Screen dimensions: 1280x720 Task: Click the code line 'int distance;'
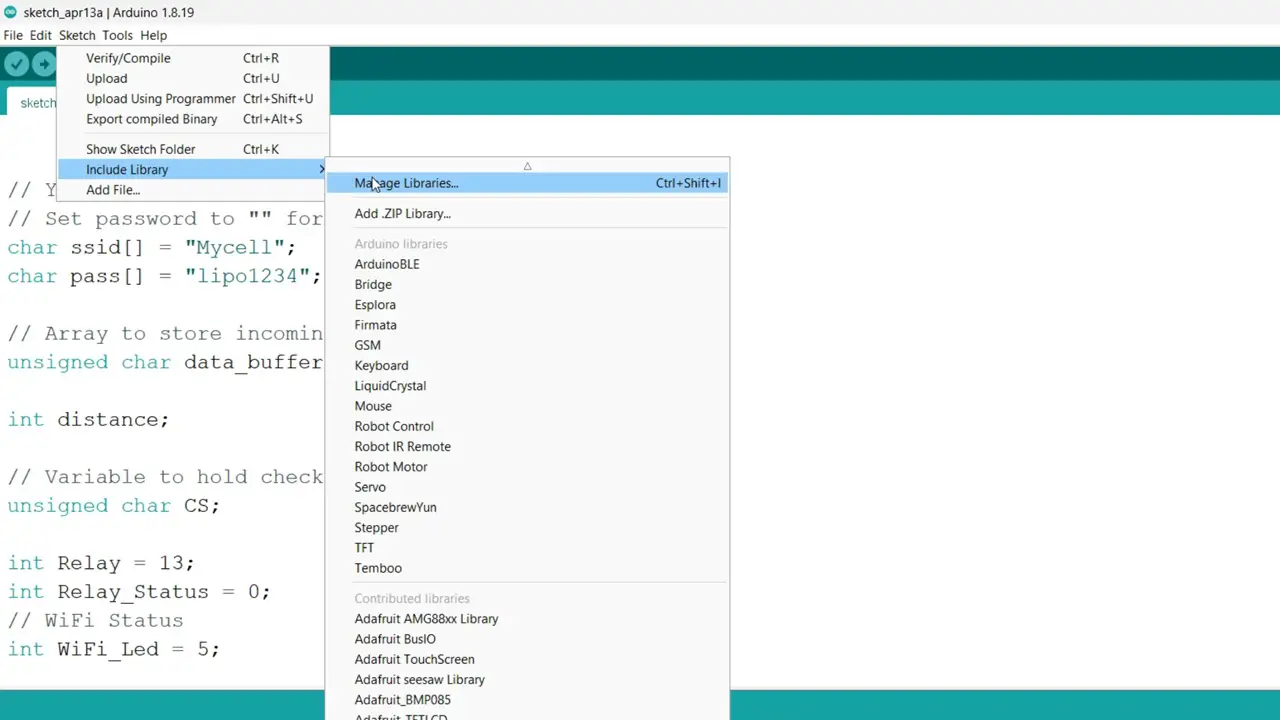tap(88, 419)
